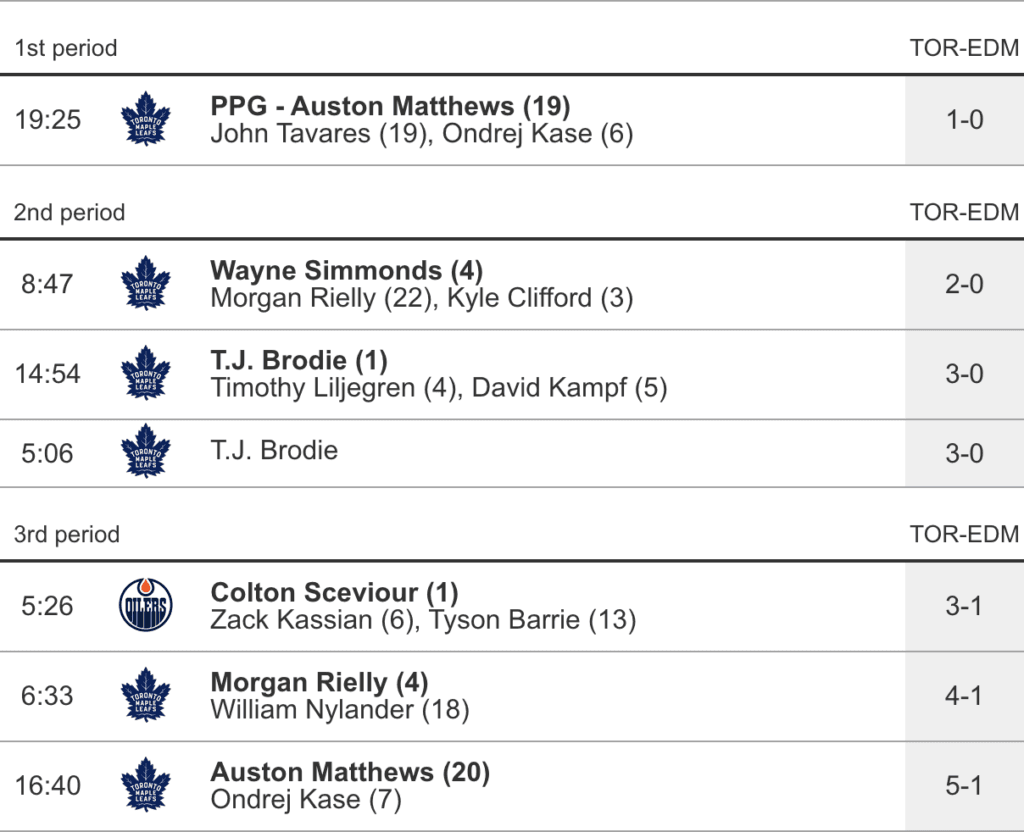Click the Maple Leafs logo in the 16:40 goal row

click(x=146, y=786)
